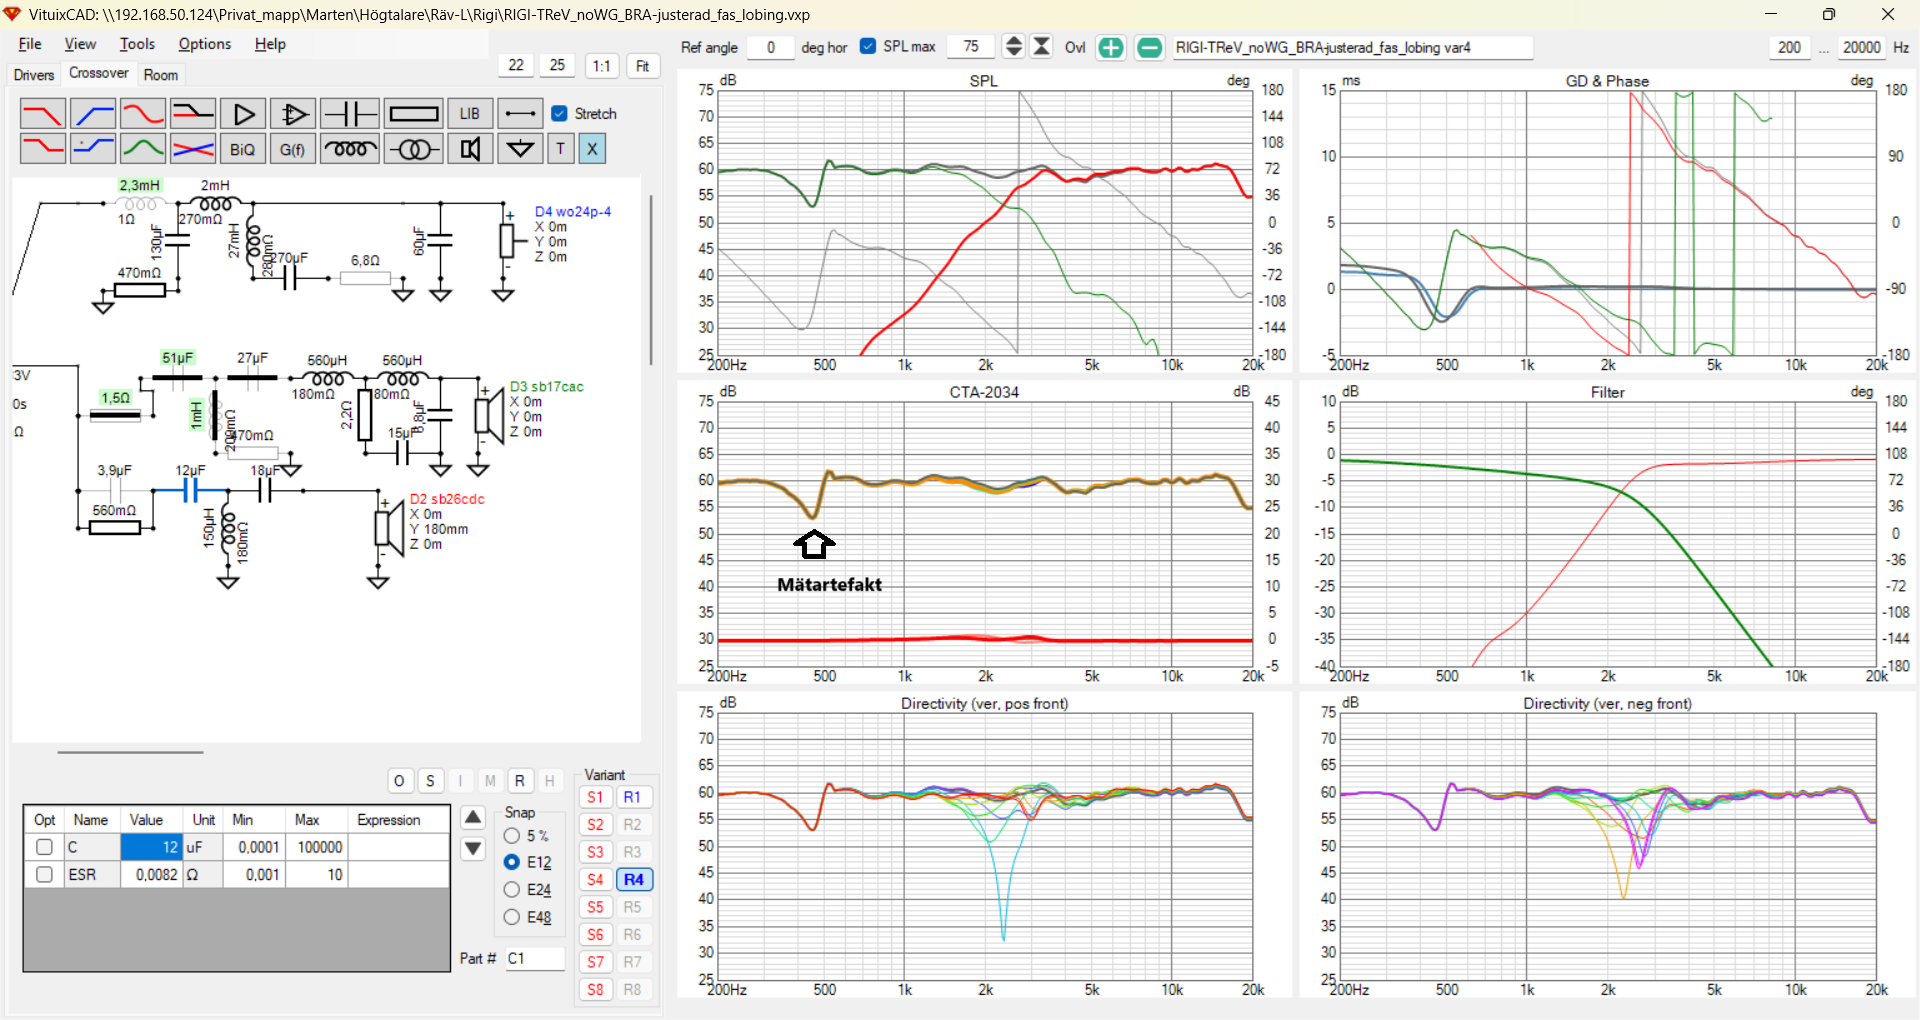Insert a BiQ biquad block

(243, 149)
